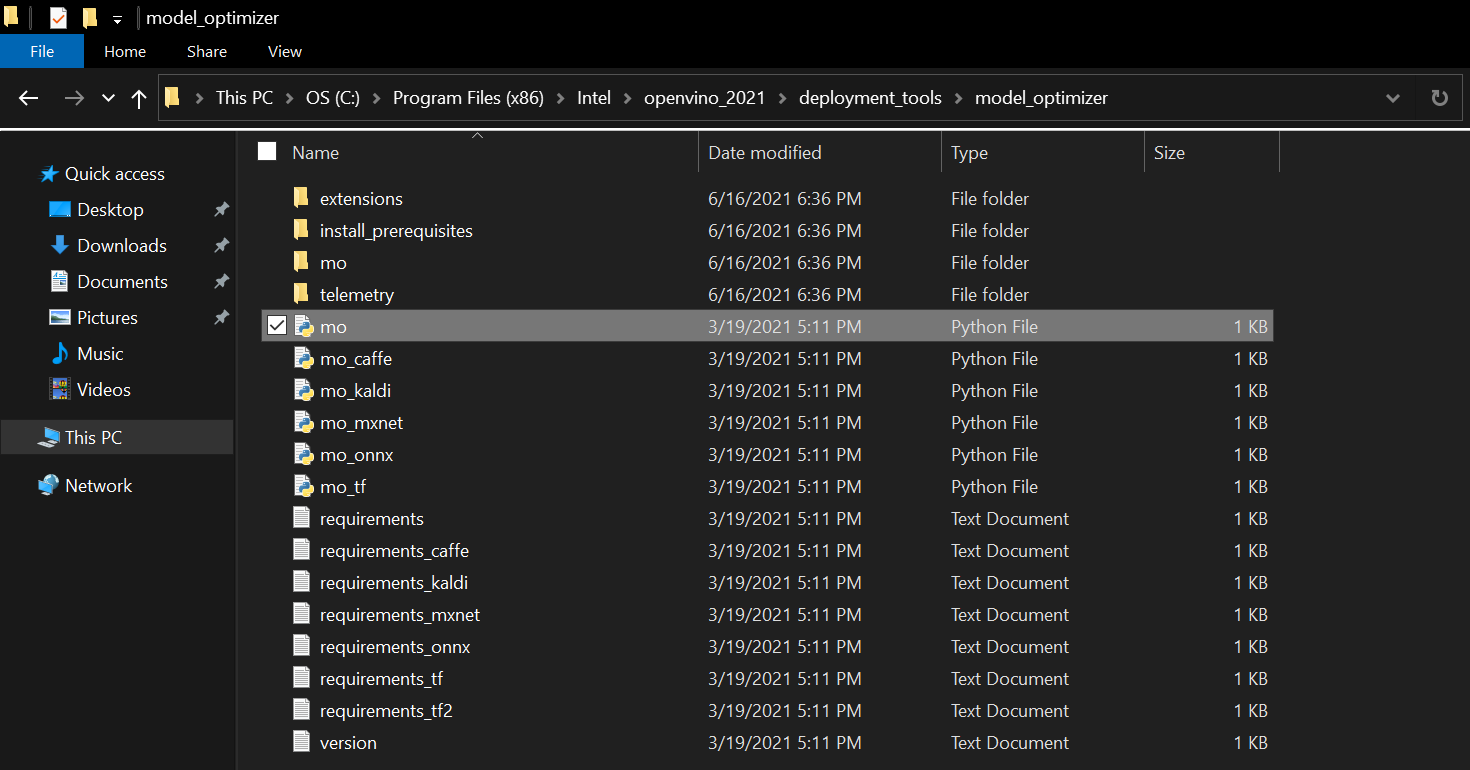
Task: Select the mo_mxnet Python file icon
Action: (x=304, y=422)
